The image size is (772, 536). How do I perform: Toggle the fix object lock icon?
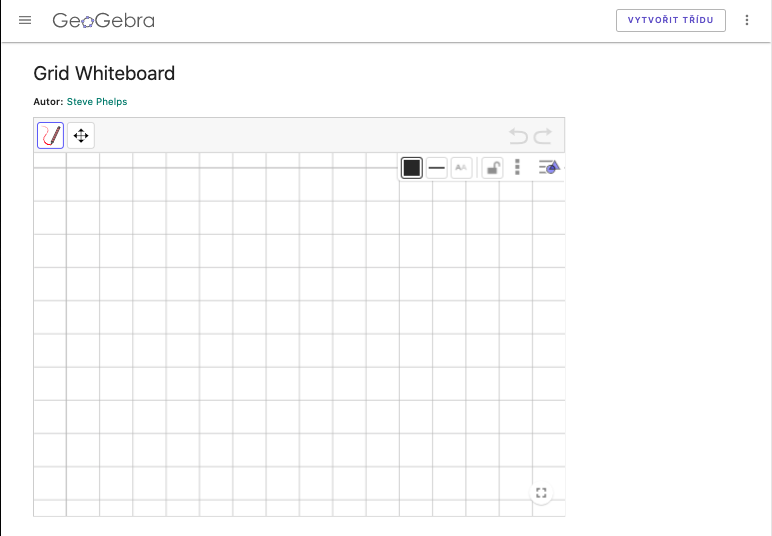click(492, 168)
